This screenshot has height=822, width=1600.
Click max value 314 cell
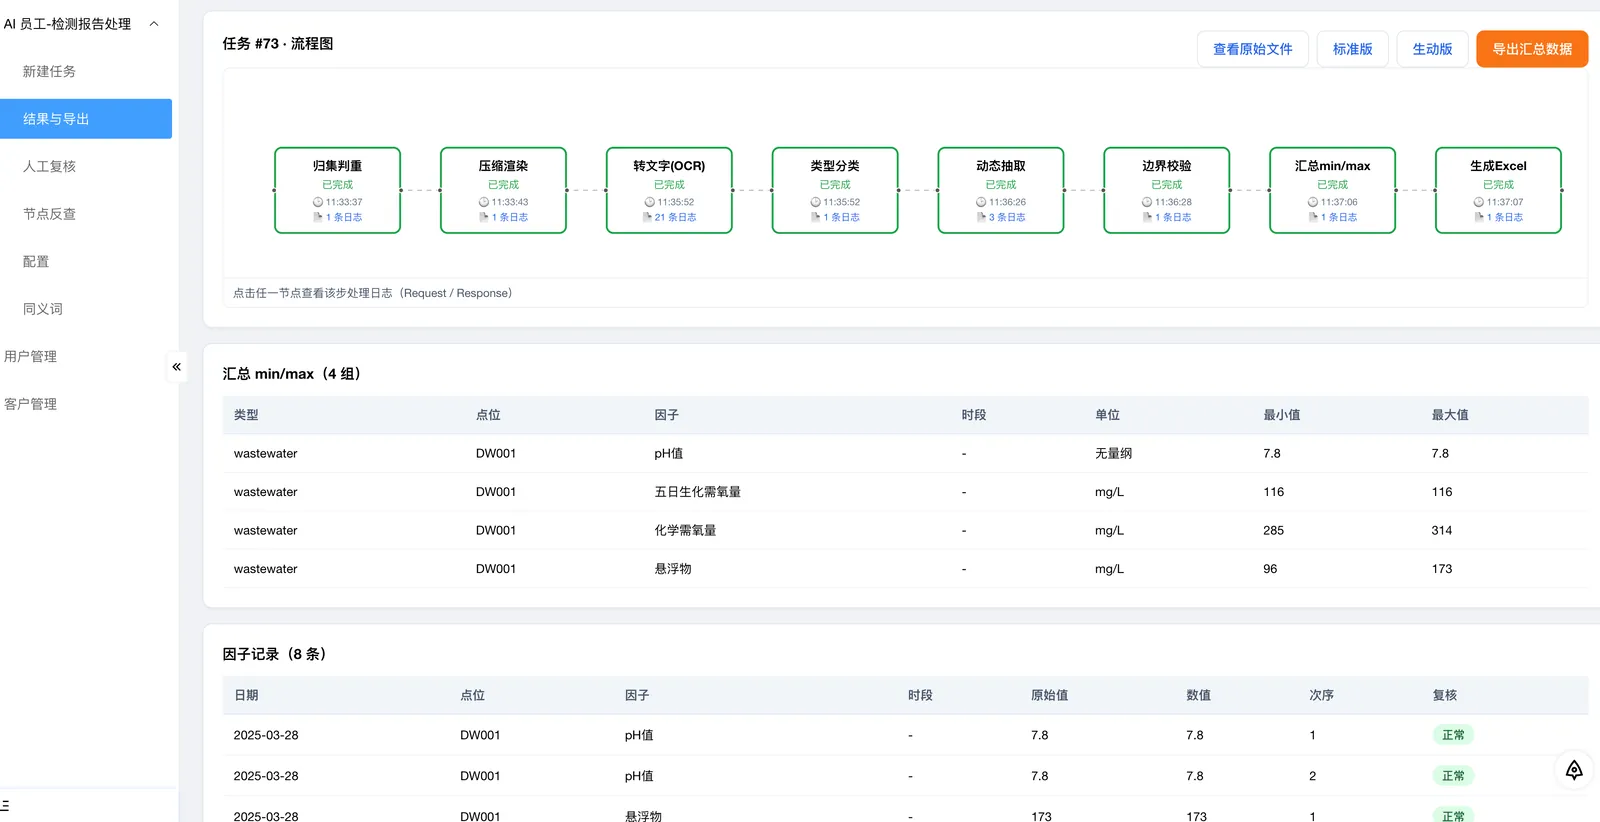click(x=1442, y=531)
